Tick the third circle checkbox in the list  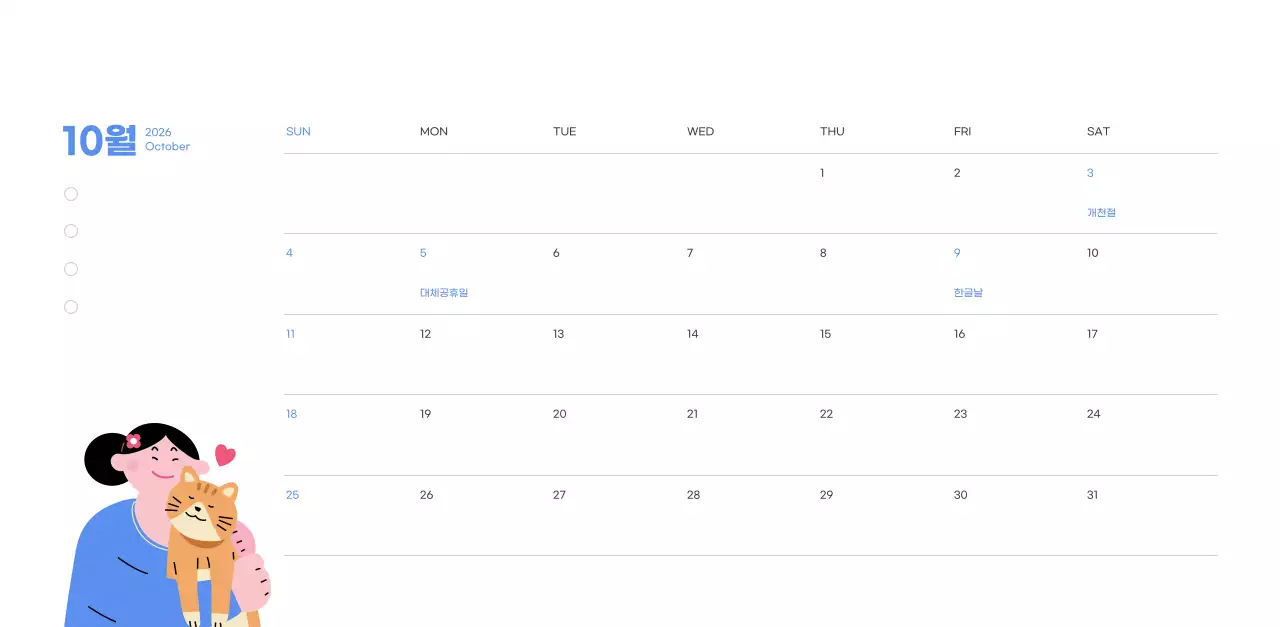pyautogui.click(x=71, y=269)
